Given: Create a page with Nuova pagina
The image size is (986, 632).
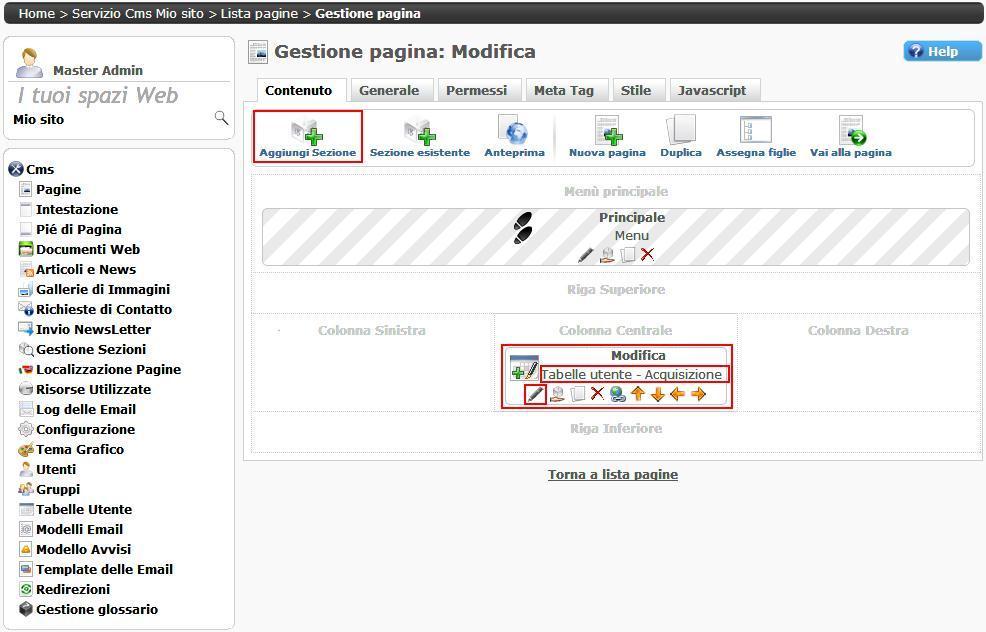Looking at the screenshot, I should tap(607, 134).
